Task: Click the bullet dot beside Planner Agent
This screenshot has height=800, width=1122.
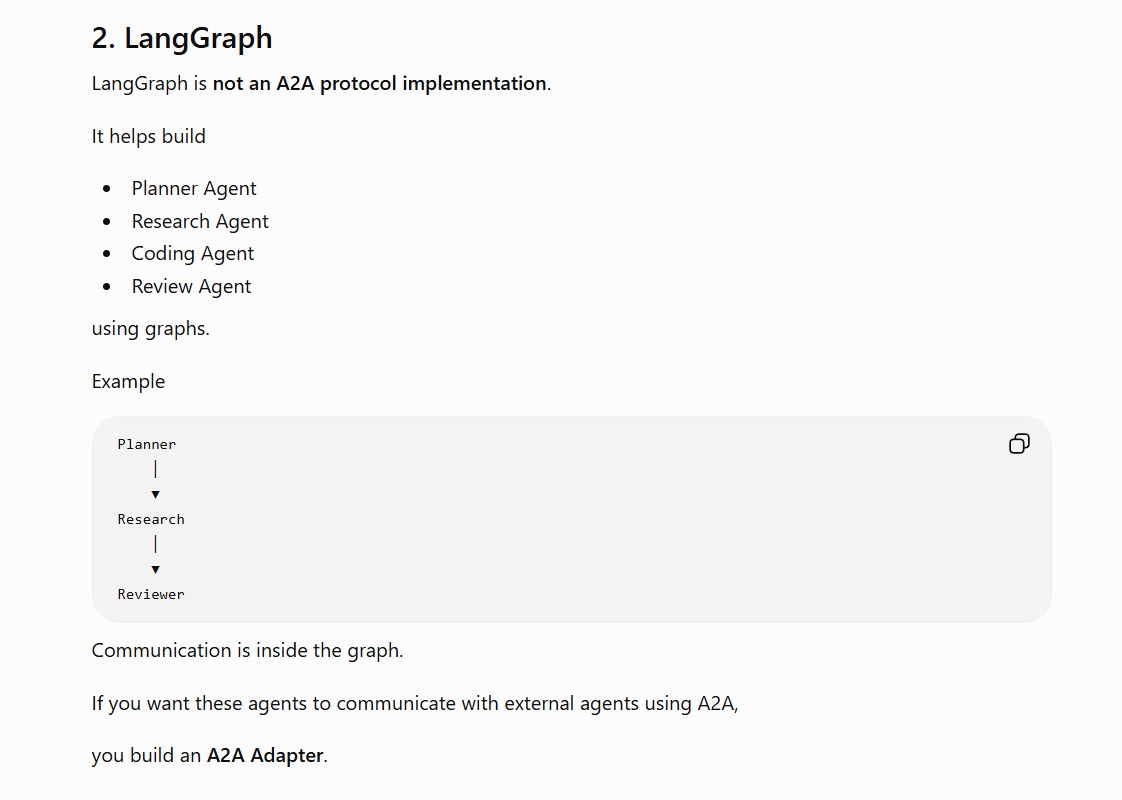Action: coord(107,189)
